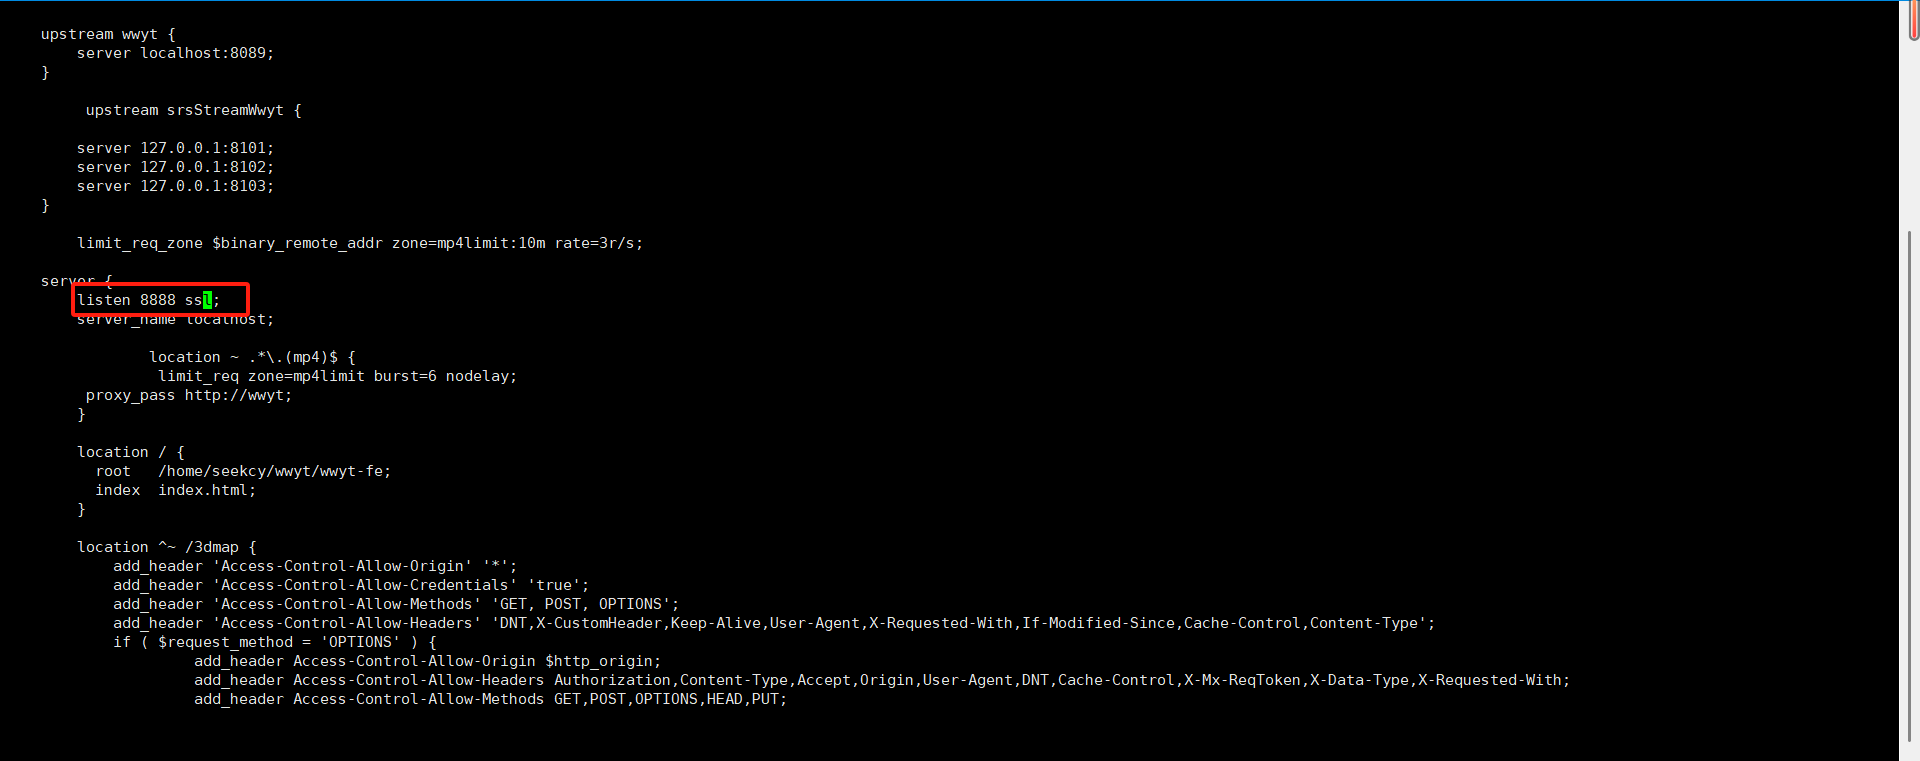The image size is (1920, 761).
Task: Click 'limit_req zone=mp4limit burst=6 nodelay;' line
Action: 337,376
